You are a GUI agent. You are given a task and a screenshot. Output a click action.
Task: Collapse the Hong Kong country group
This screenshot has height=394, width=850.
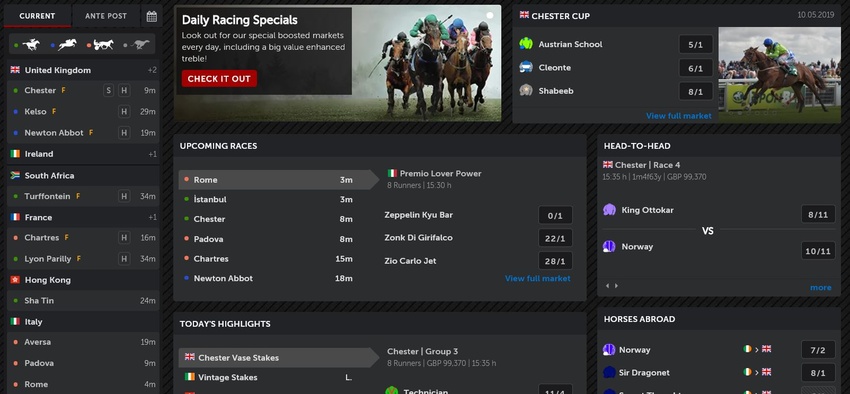[x=84, y=280]
